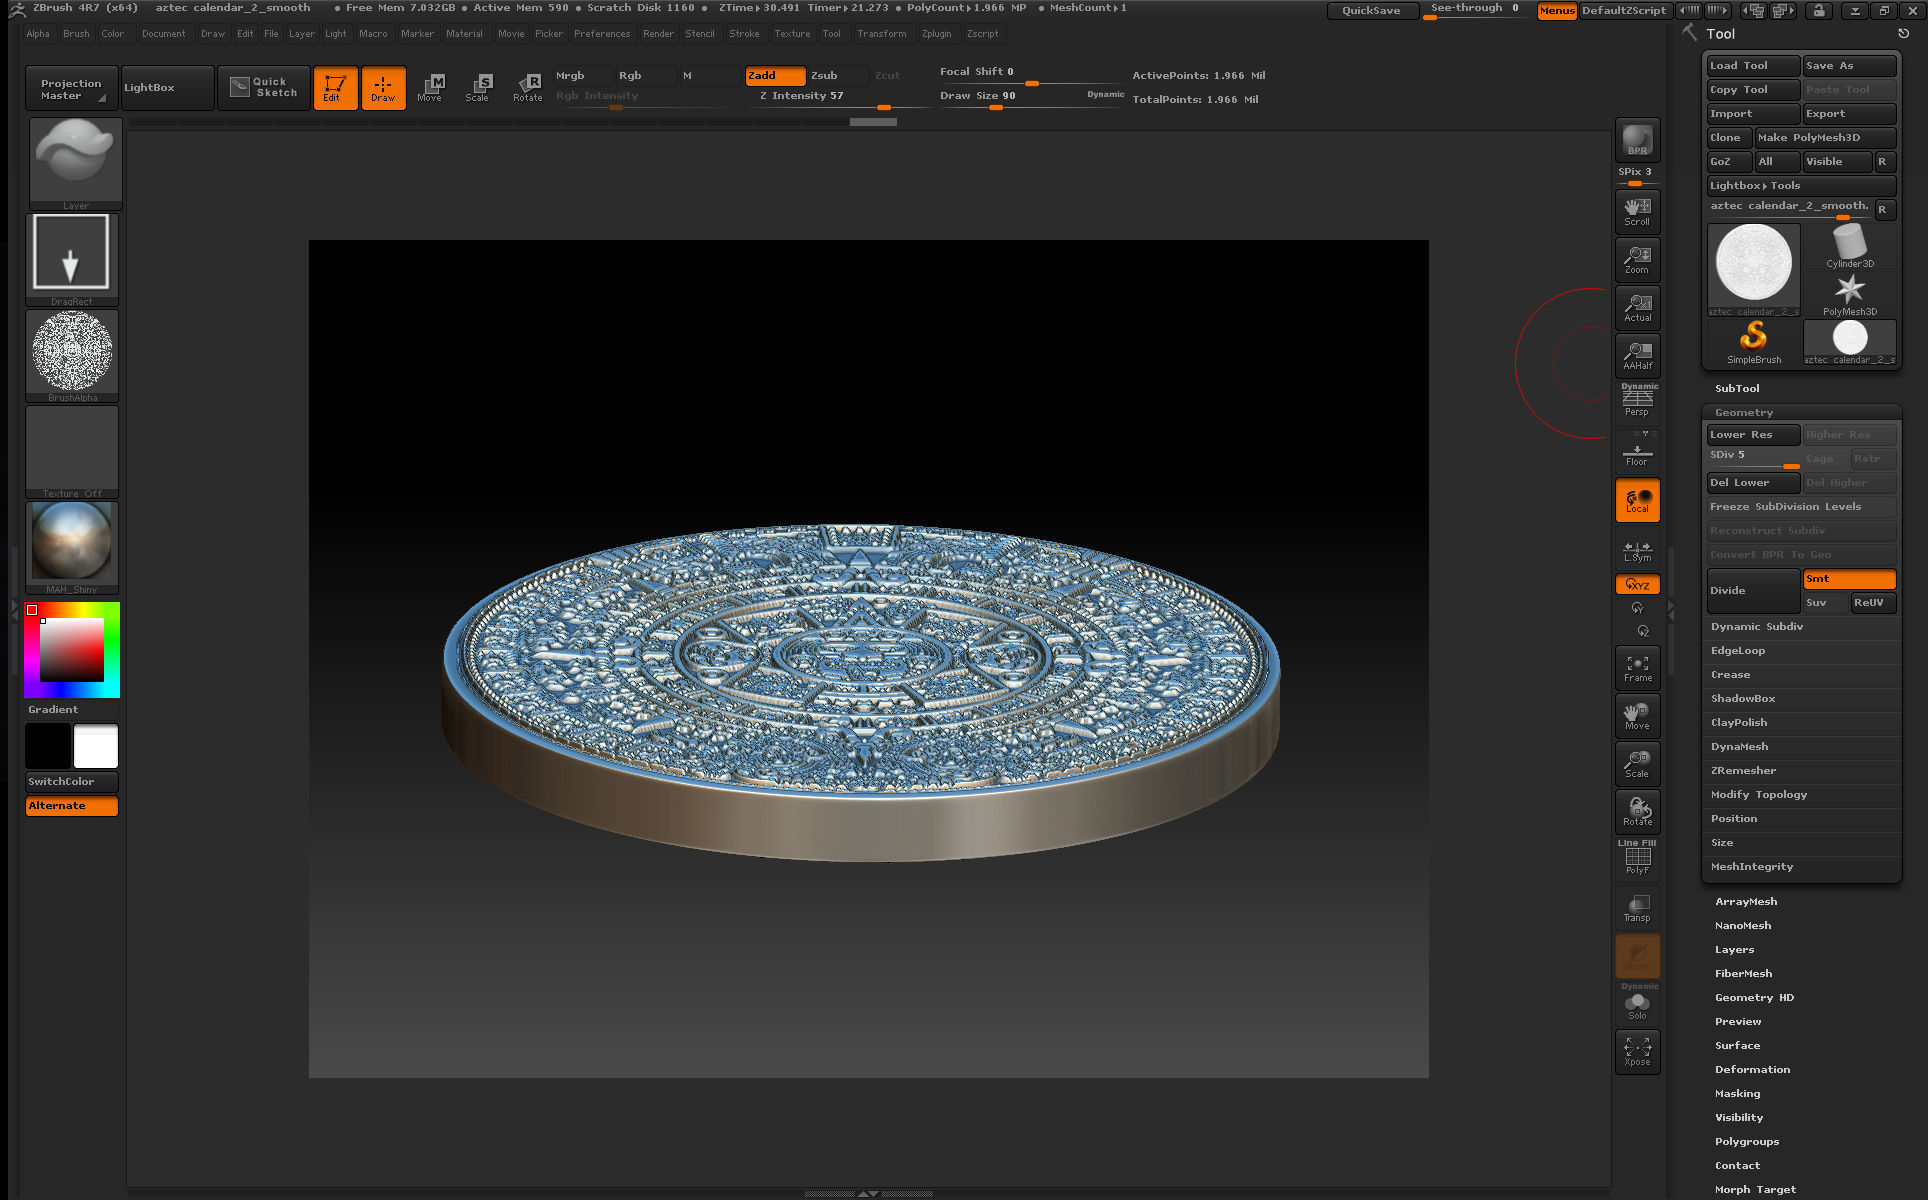The height and width of the screenshot is (1200, 1928).
Task: Activate Edit mode button
Action: [335, 88]
